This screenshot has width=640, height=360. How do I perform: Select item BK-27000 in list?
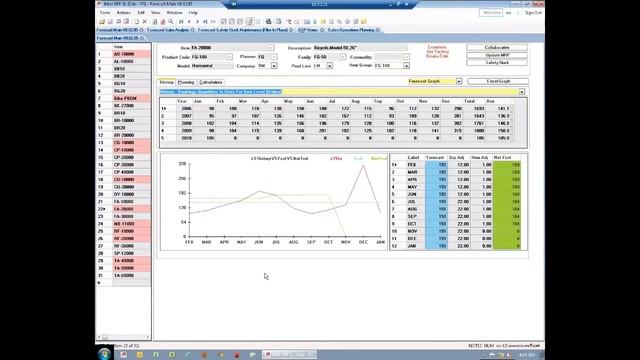click(131, 106)
